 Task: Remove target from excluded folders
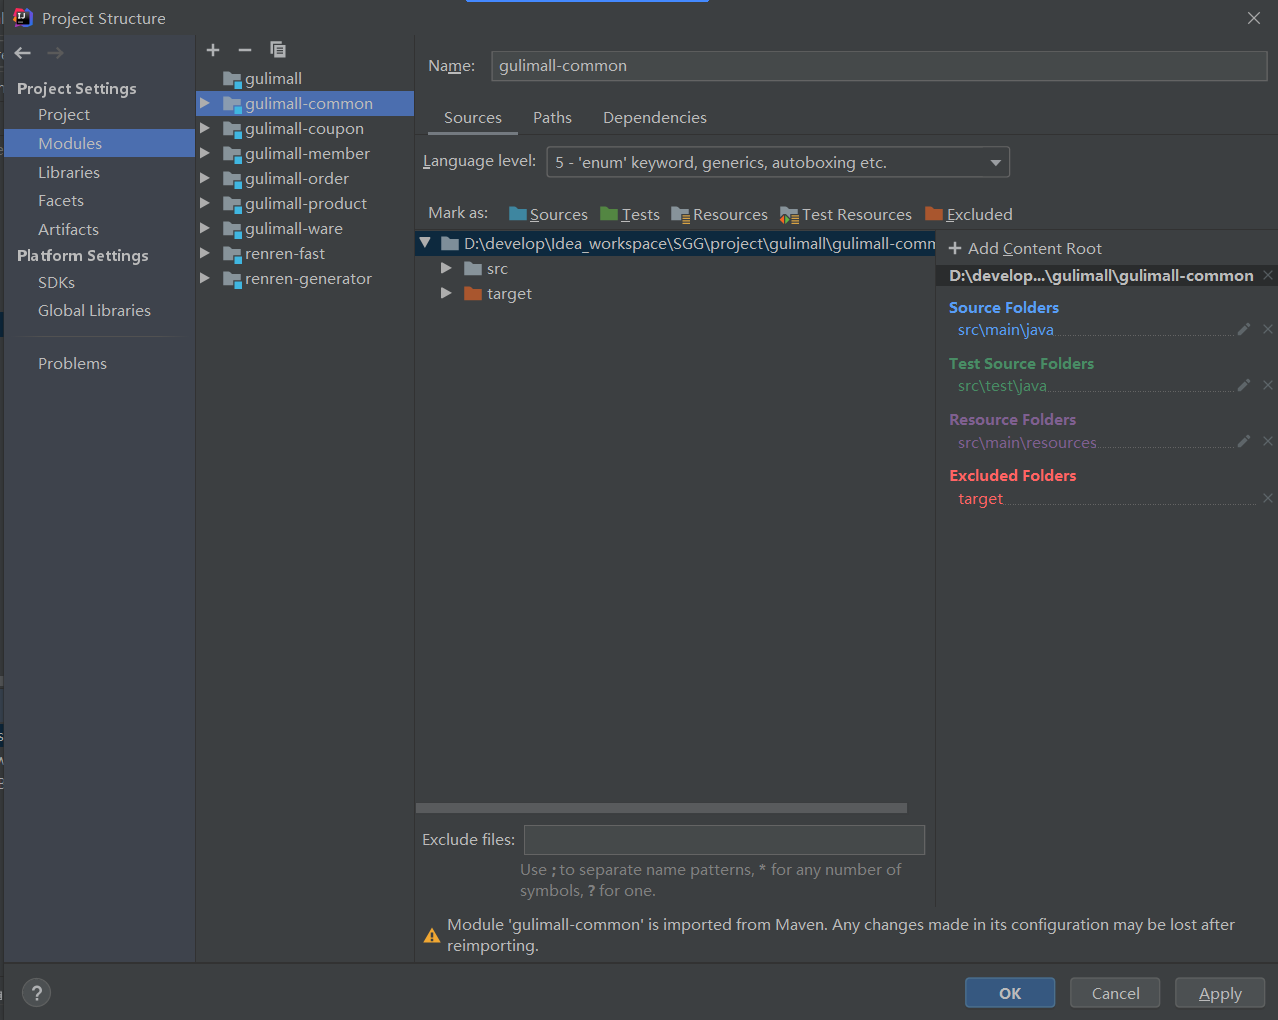pos(1268,498)
